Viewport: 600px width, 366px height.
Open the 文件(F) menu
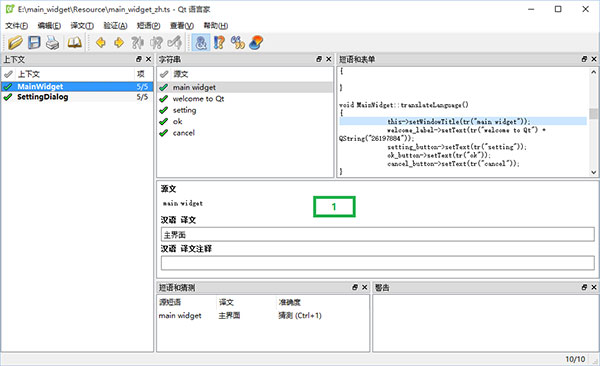(x=16, y=26)
